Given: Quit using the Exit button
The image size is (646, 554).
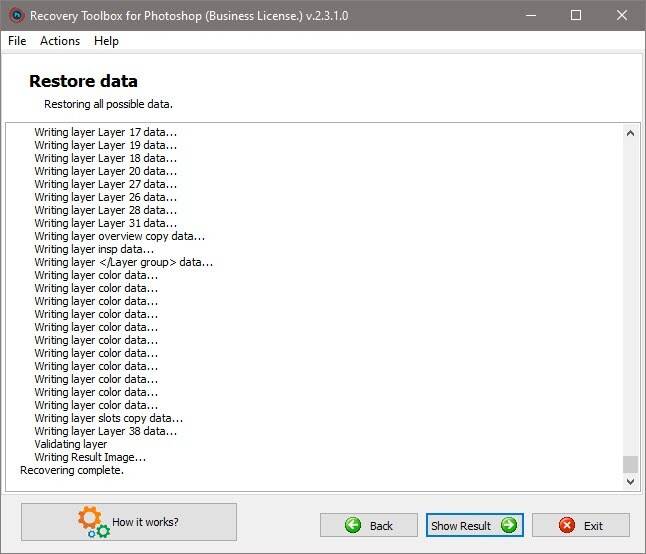Looking at the screenshot, I should pyautogui.click(x=580, y=525).
